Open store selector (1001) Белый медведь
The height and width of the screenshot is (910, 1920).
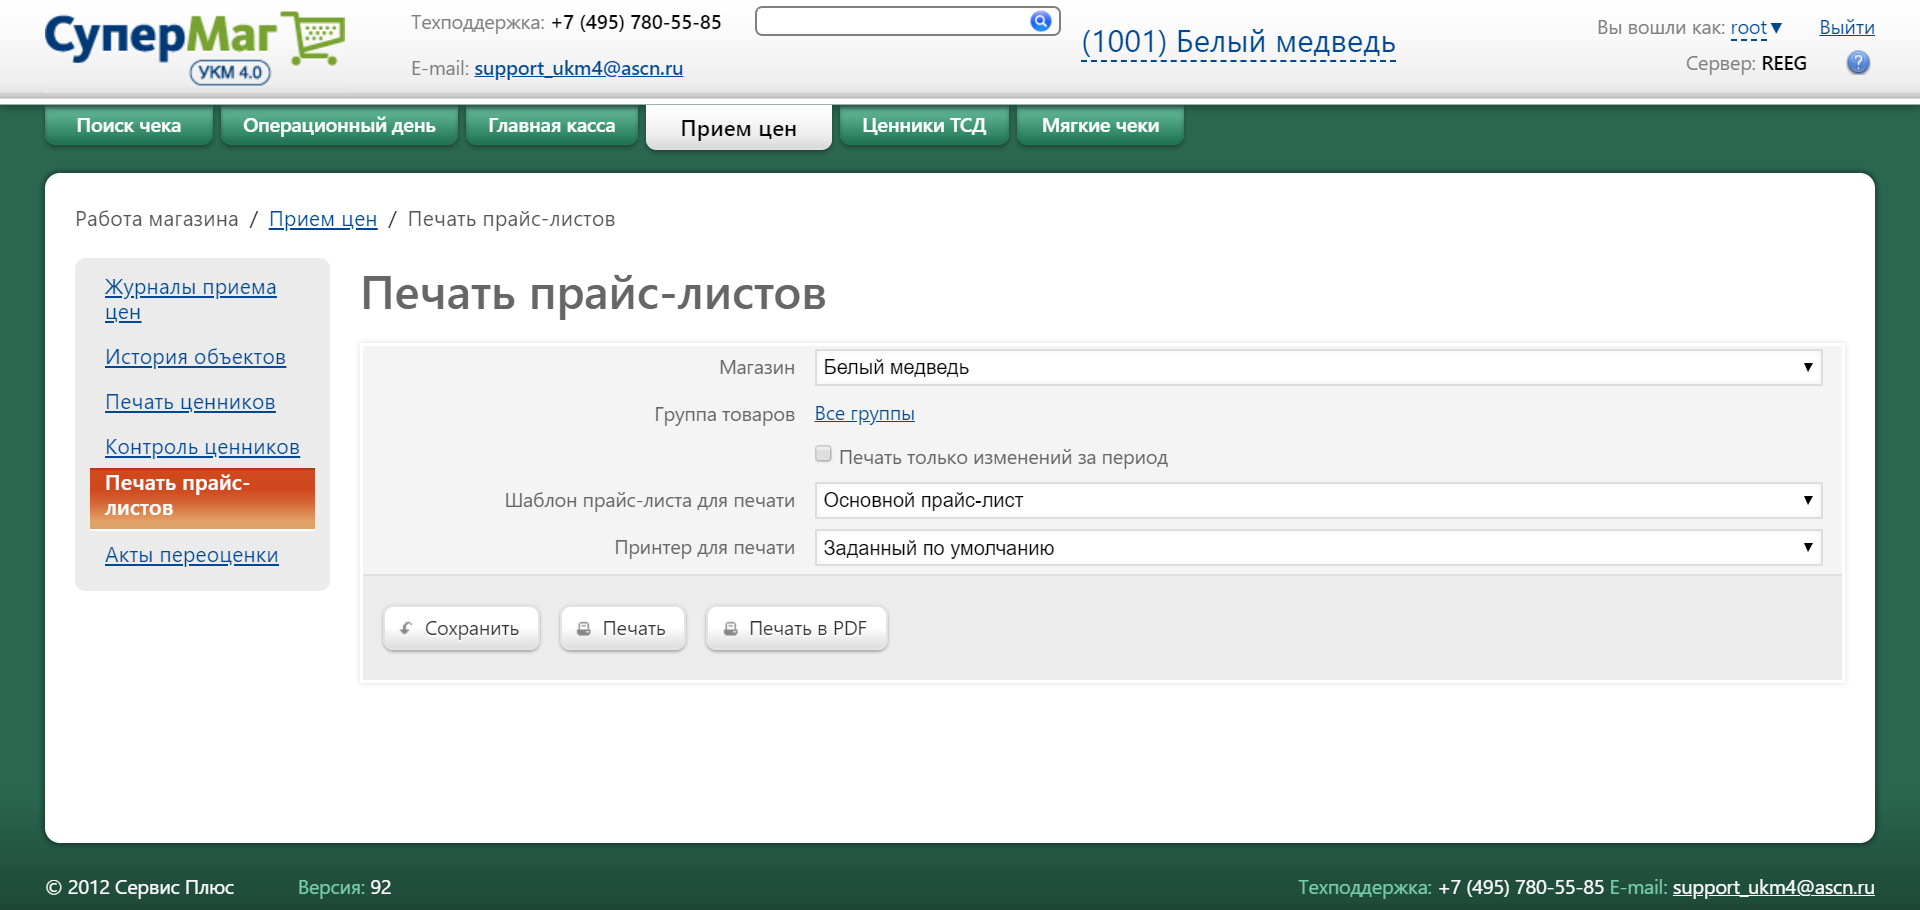(1238, 42)
